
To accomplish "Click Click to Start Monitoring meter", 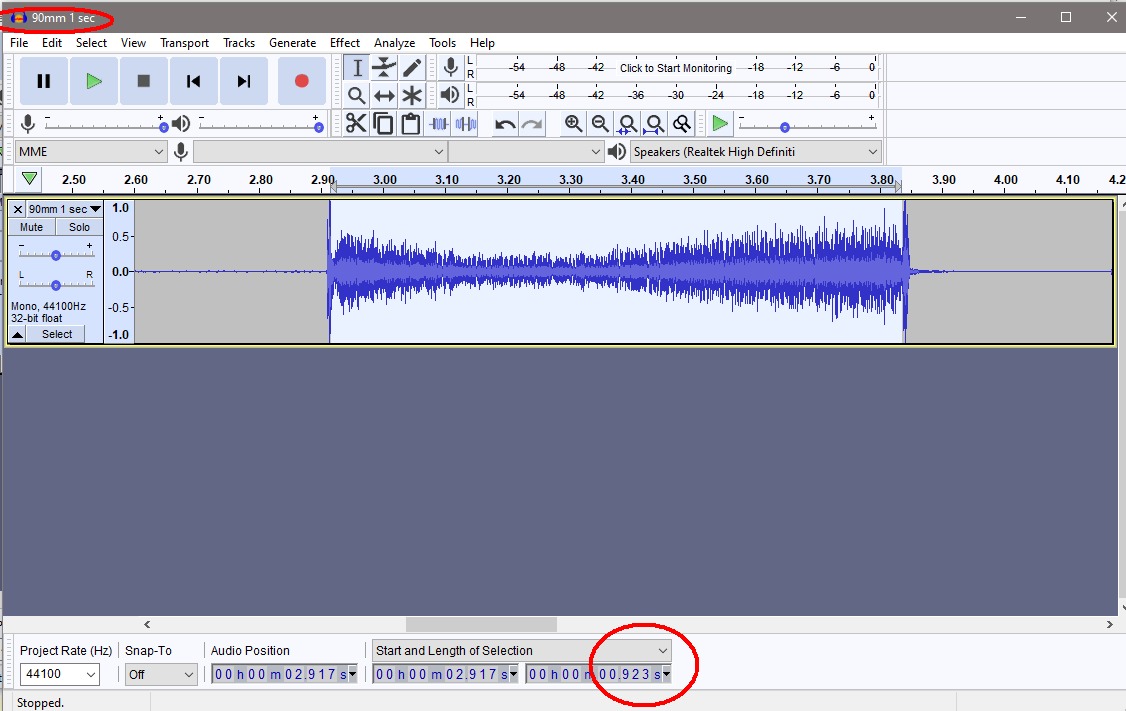I will pyautogui.click(x=676, y=68).
